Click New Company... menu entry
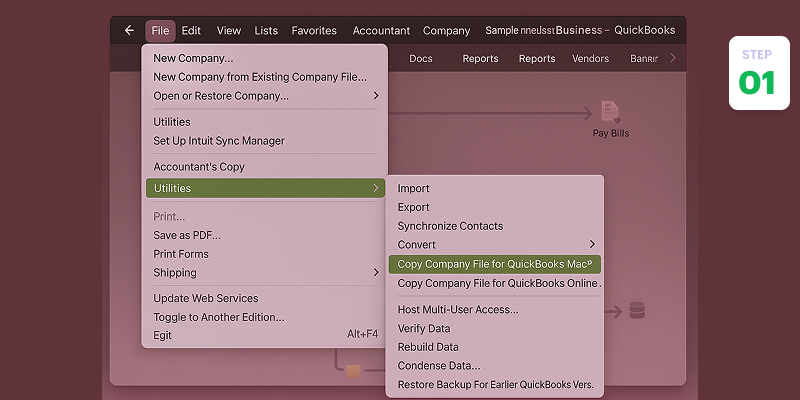The height and width of the screenshot is (400, 800). point(193,58)
